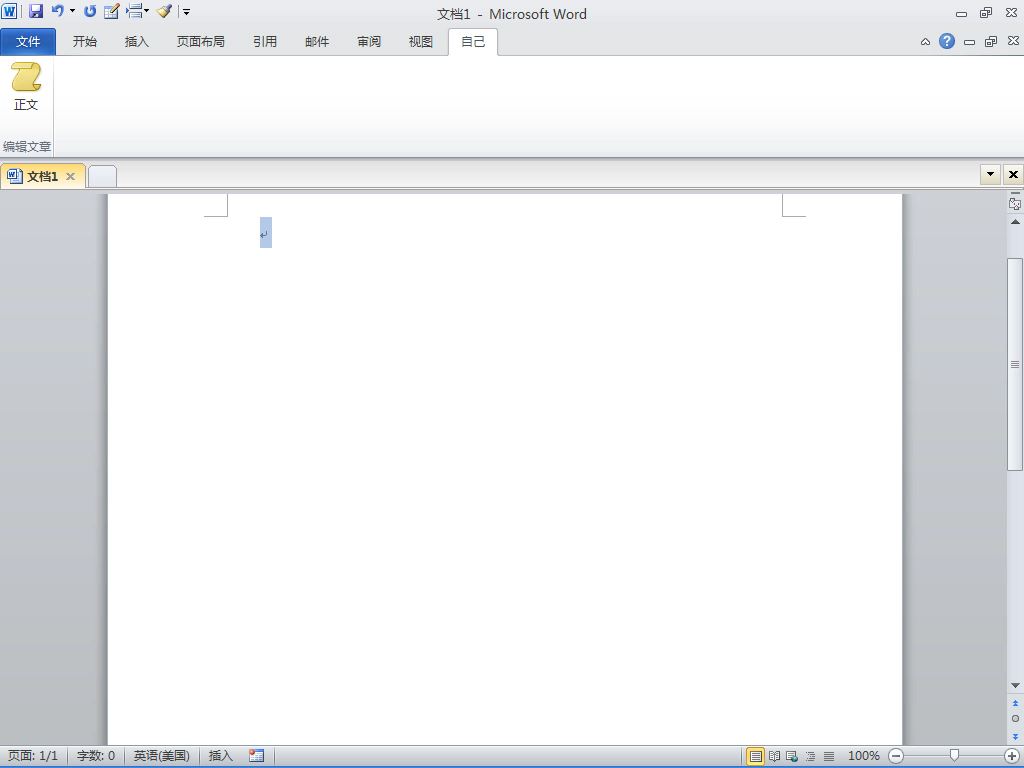The height and width of the screenshot is (768, 1024).
Task: Click the vertical scrollbar thumb
Action: point(1015,364)
